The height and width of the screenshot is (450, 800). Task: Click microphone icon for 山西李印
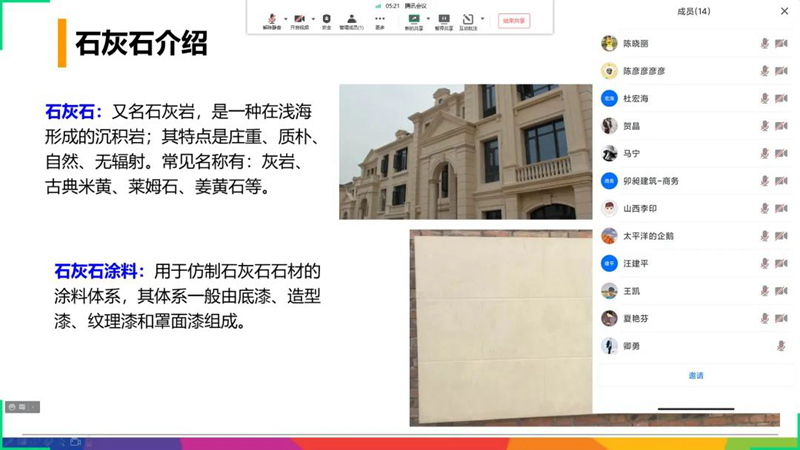pyautogui.click(x=765, y=208)
